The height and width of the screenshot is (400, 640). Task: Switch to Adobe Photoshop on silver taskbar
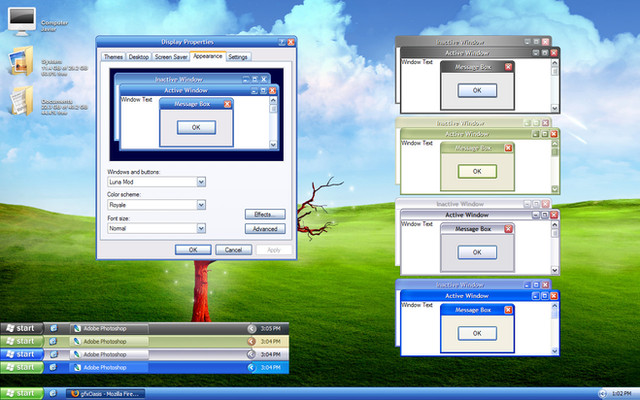[x=109, y=354]
